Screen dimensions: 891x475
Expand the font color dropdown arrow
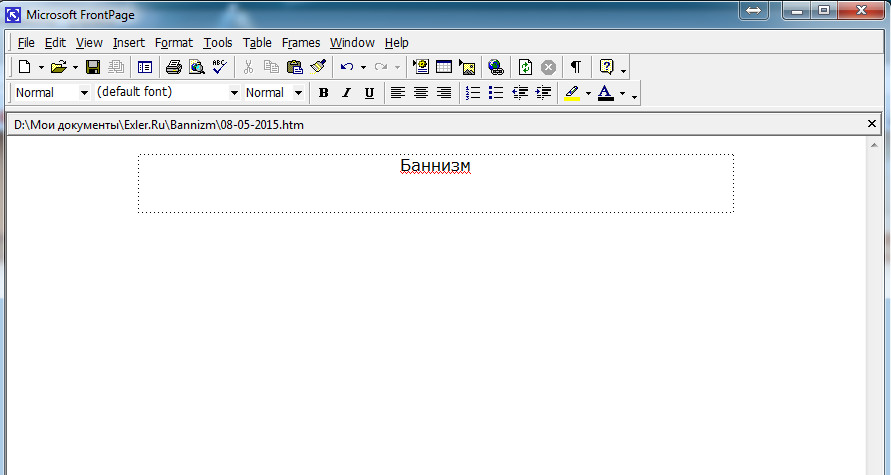click(x=622, y=93)
